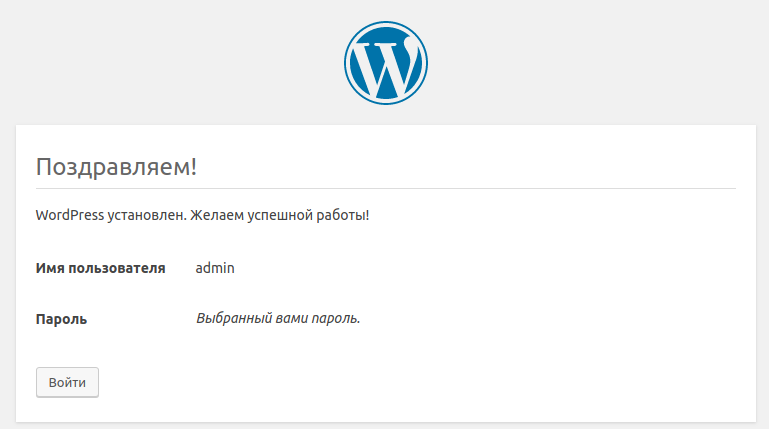Click the admin username value
The width and height of the screenshot is (769, 429).
point(215,268)
